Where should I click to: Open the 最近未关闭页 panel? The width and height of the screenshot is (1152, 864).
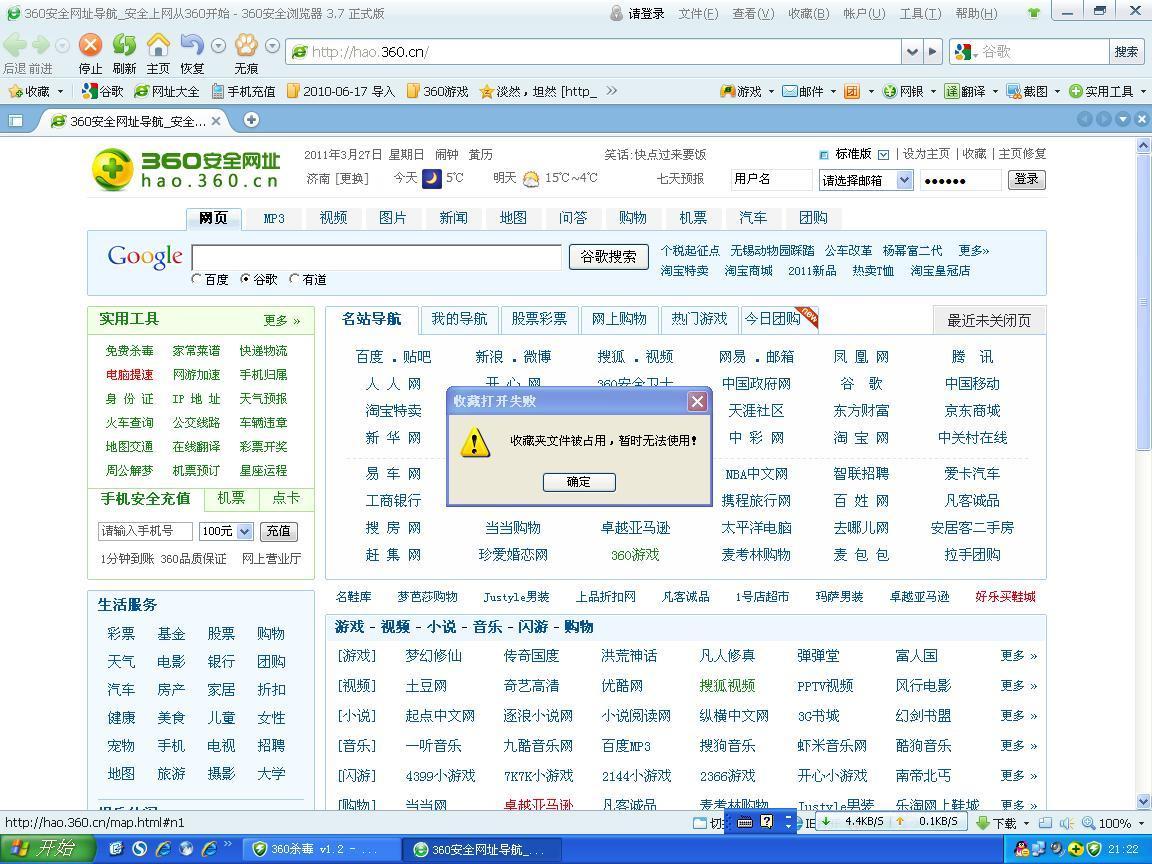[x=989, y=320]
